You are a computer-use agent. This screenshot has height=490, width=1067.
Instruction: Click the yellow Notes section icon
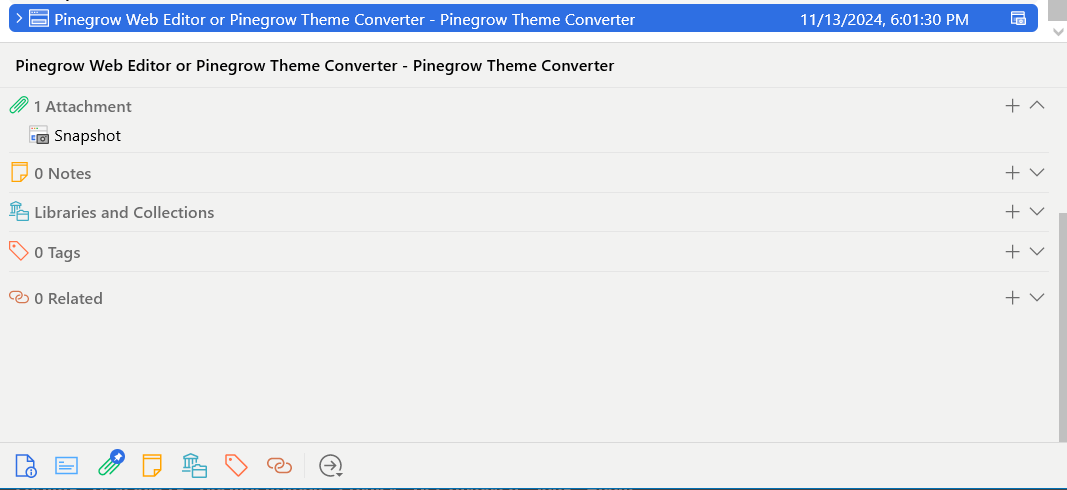19,172
